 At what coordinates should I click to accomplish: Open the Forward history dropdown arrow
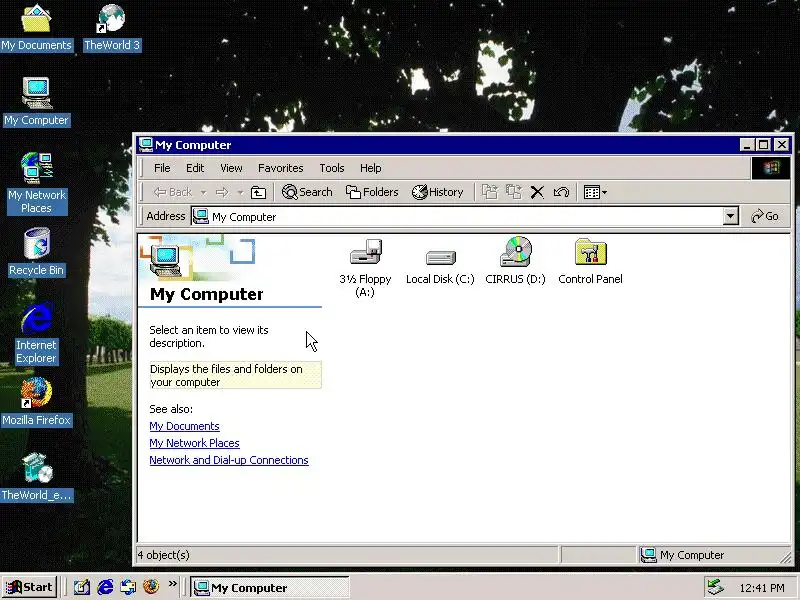pos(240,192)
